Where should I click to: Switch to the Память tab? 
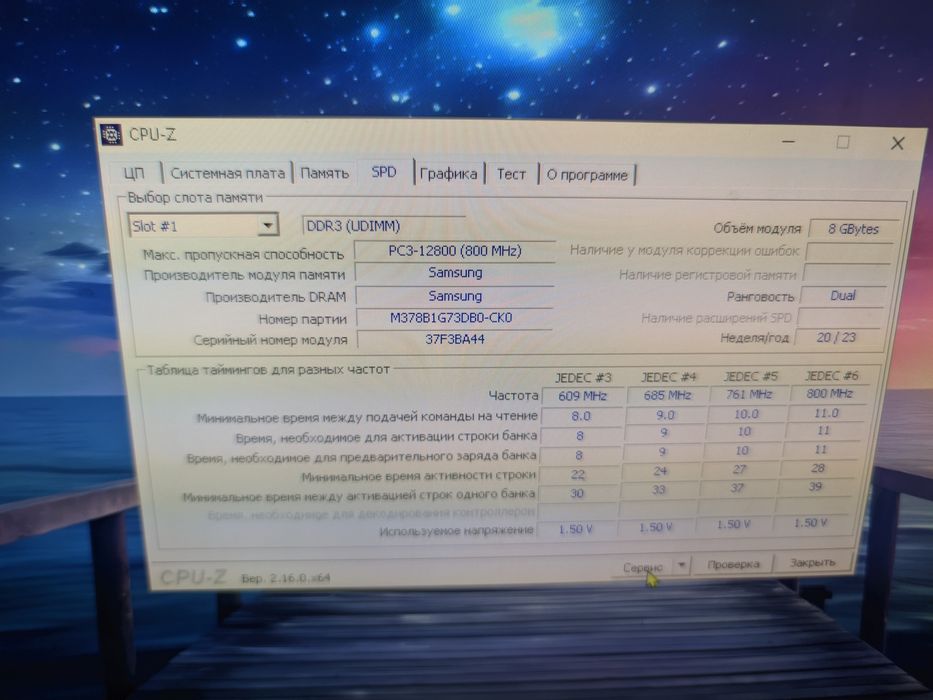pyautogui.click(x=324, y=173)
